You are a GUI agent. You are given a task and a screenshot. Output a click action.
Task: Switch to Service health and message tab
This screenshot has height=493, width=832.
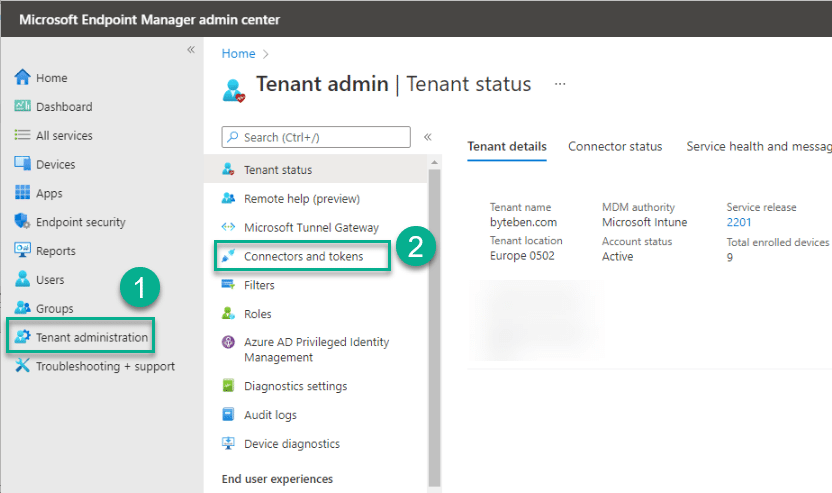coord(758,146)
